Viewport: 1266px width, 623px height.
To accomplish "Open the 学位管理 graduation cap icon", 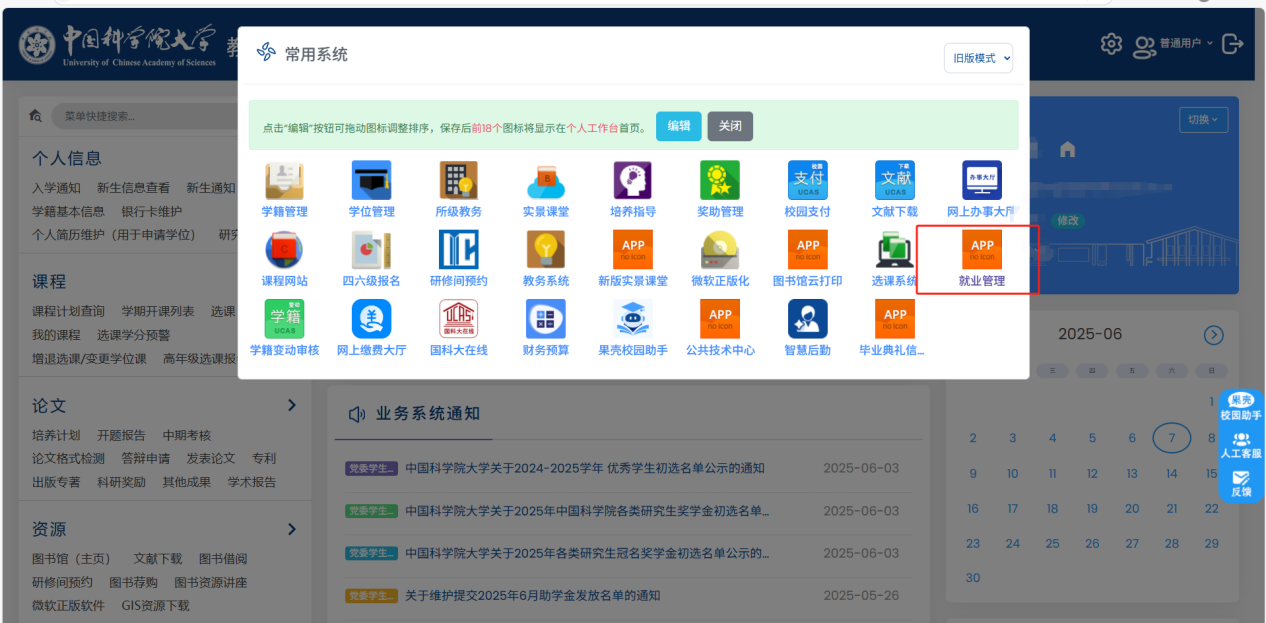I will pos(371,181).
